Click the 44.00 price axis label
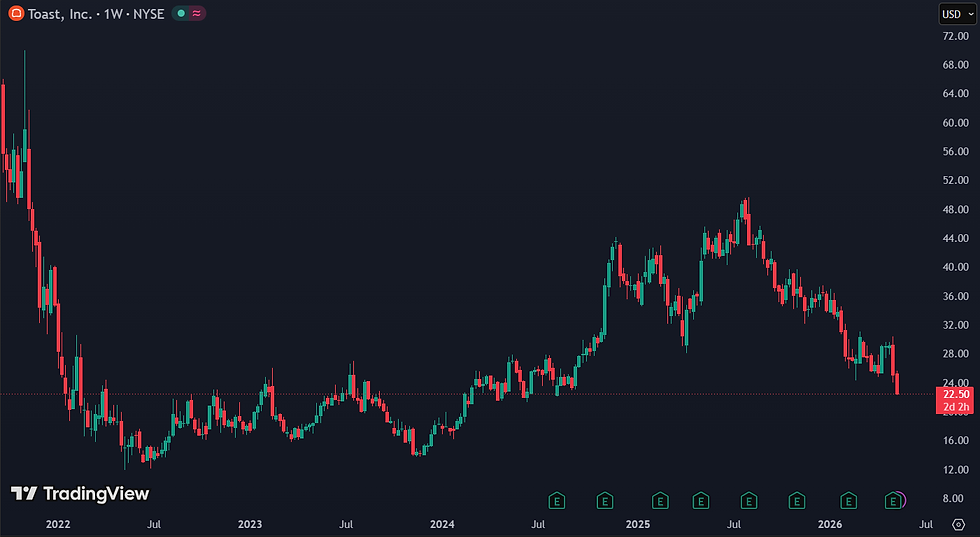This screenshot has width=980, height=537. 956,239
